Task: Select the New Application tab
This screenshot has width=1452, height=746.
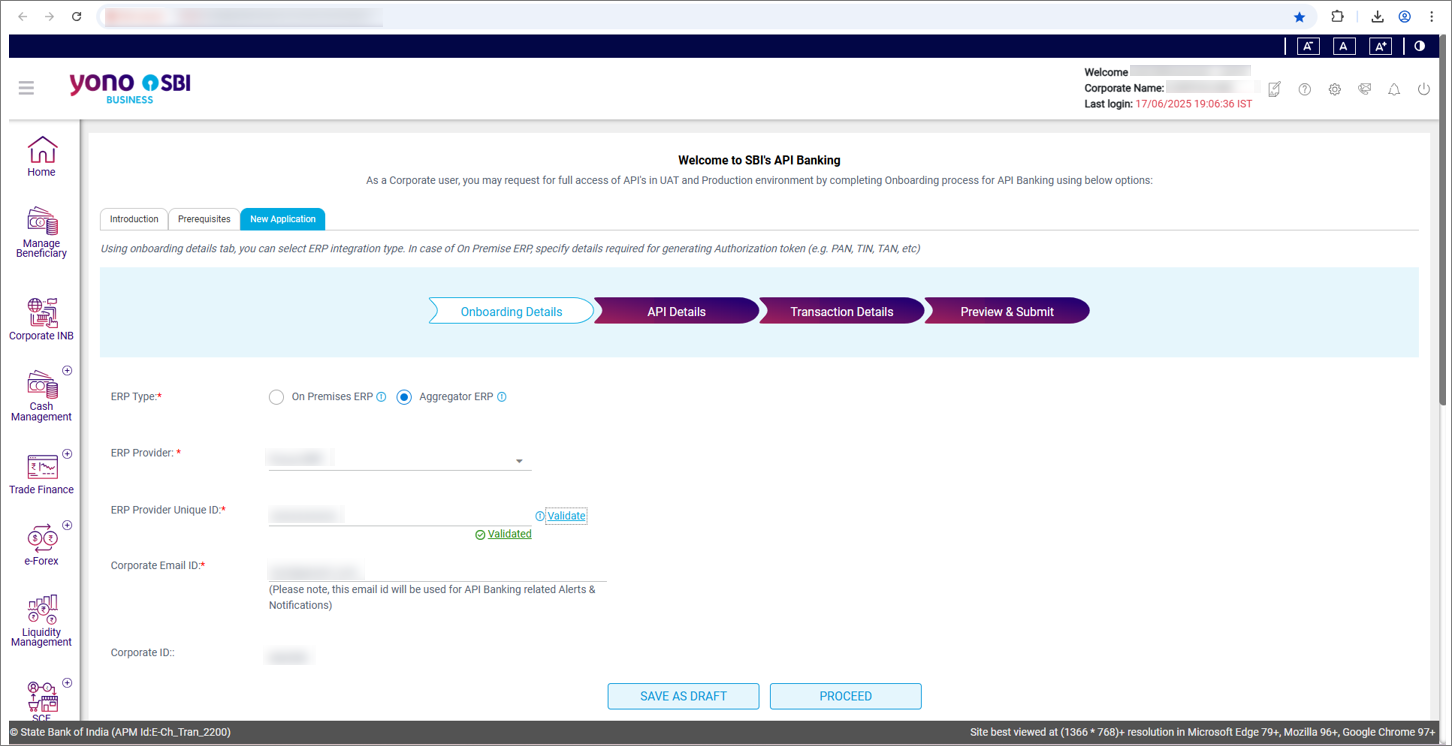Action: 283,219
